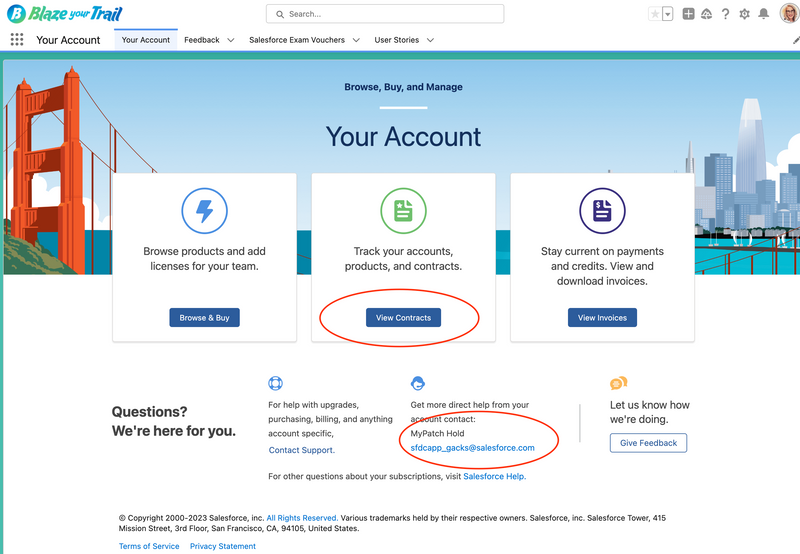
Task: Click the View Invoices button
Action: tap(602, 317)
